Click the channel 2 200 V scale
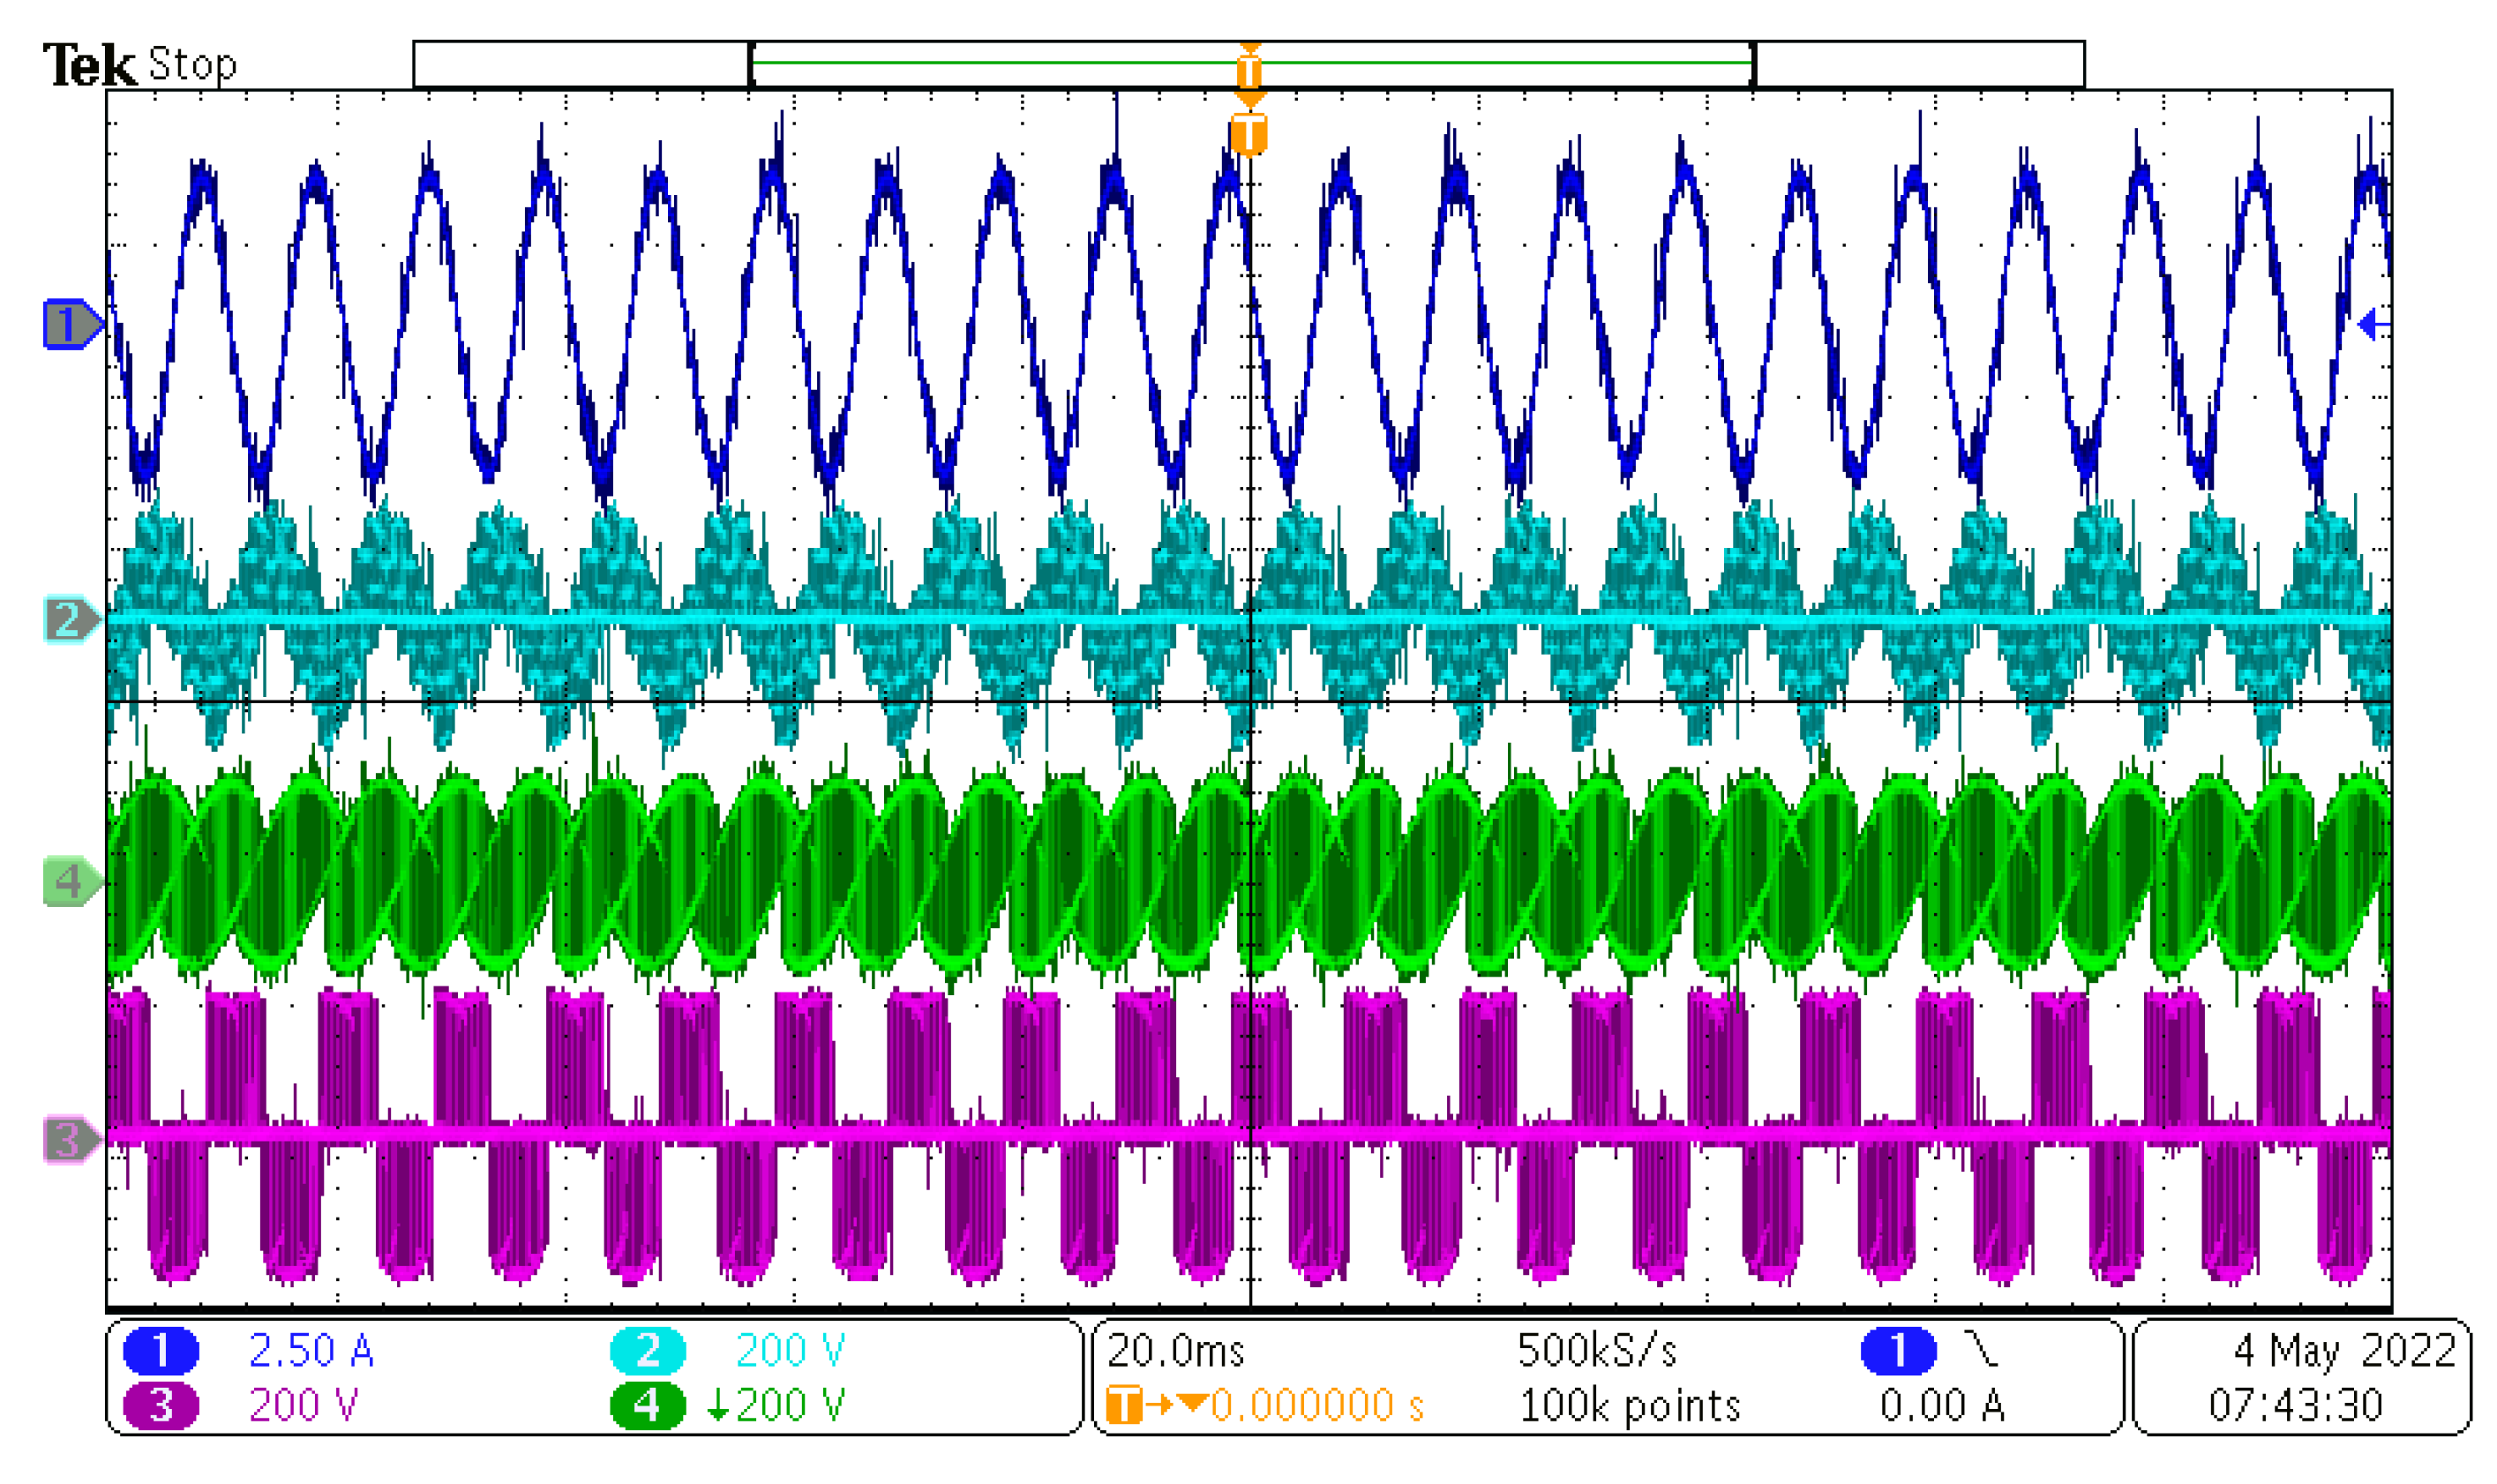The height and width of the screenshot is (1484, 2497). pyautogui.click(x=790, y=1351)
